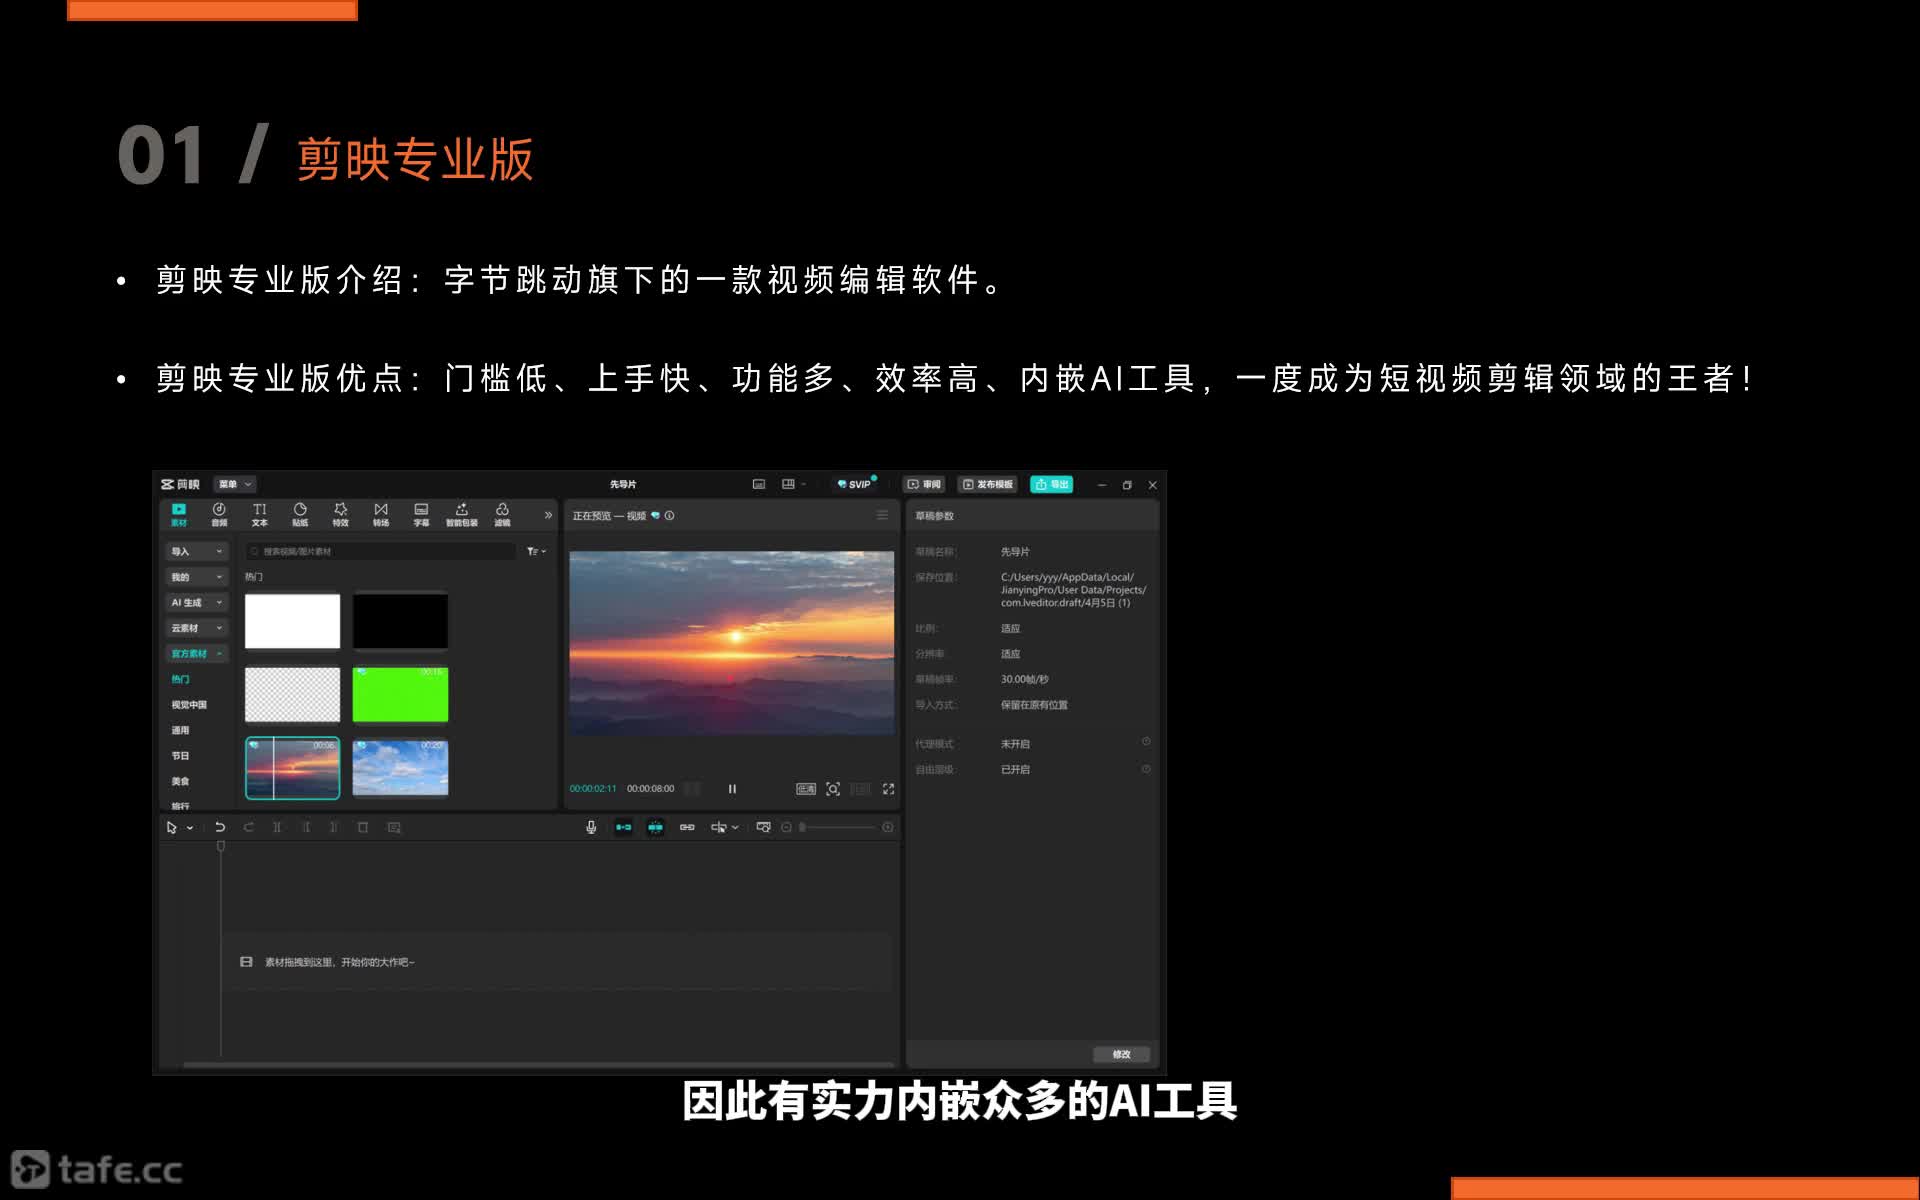
Task: Select the 通用 category
Action: pyautogui.click(x=181, y=730)
